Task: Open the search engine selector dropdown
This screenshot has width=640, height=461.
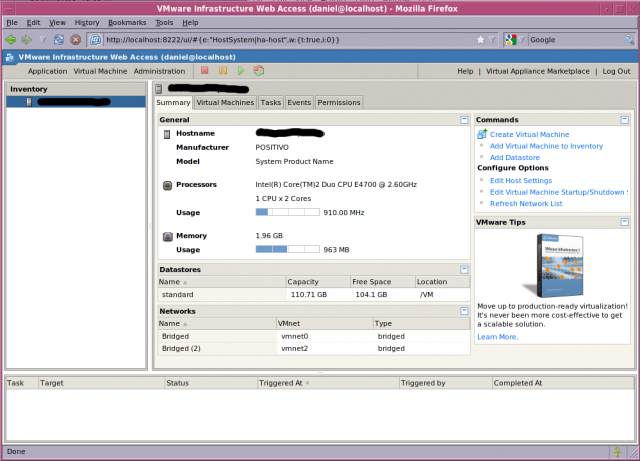Action: [522, 40]
